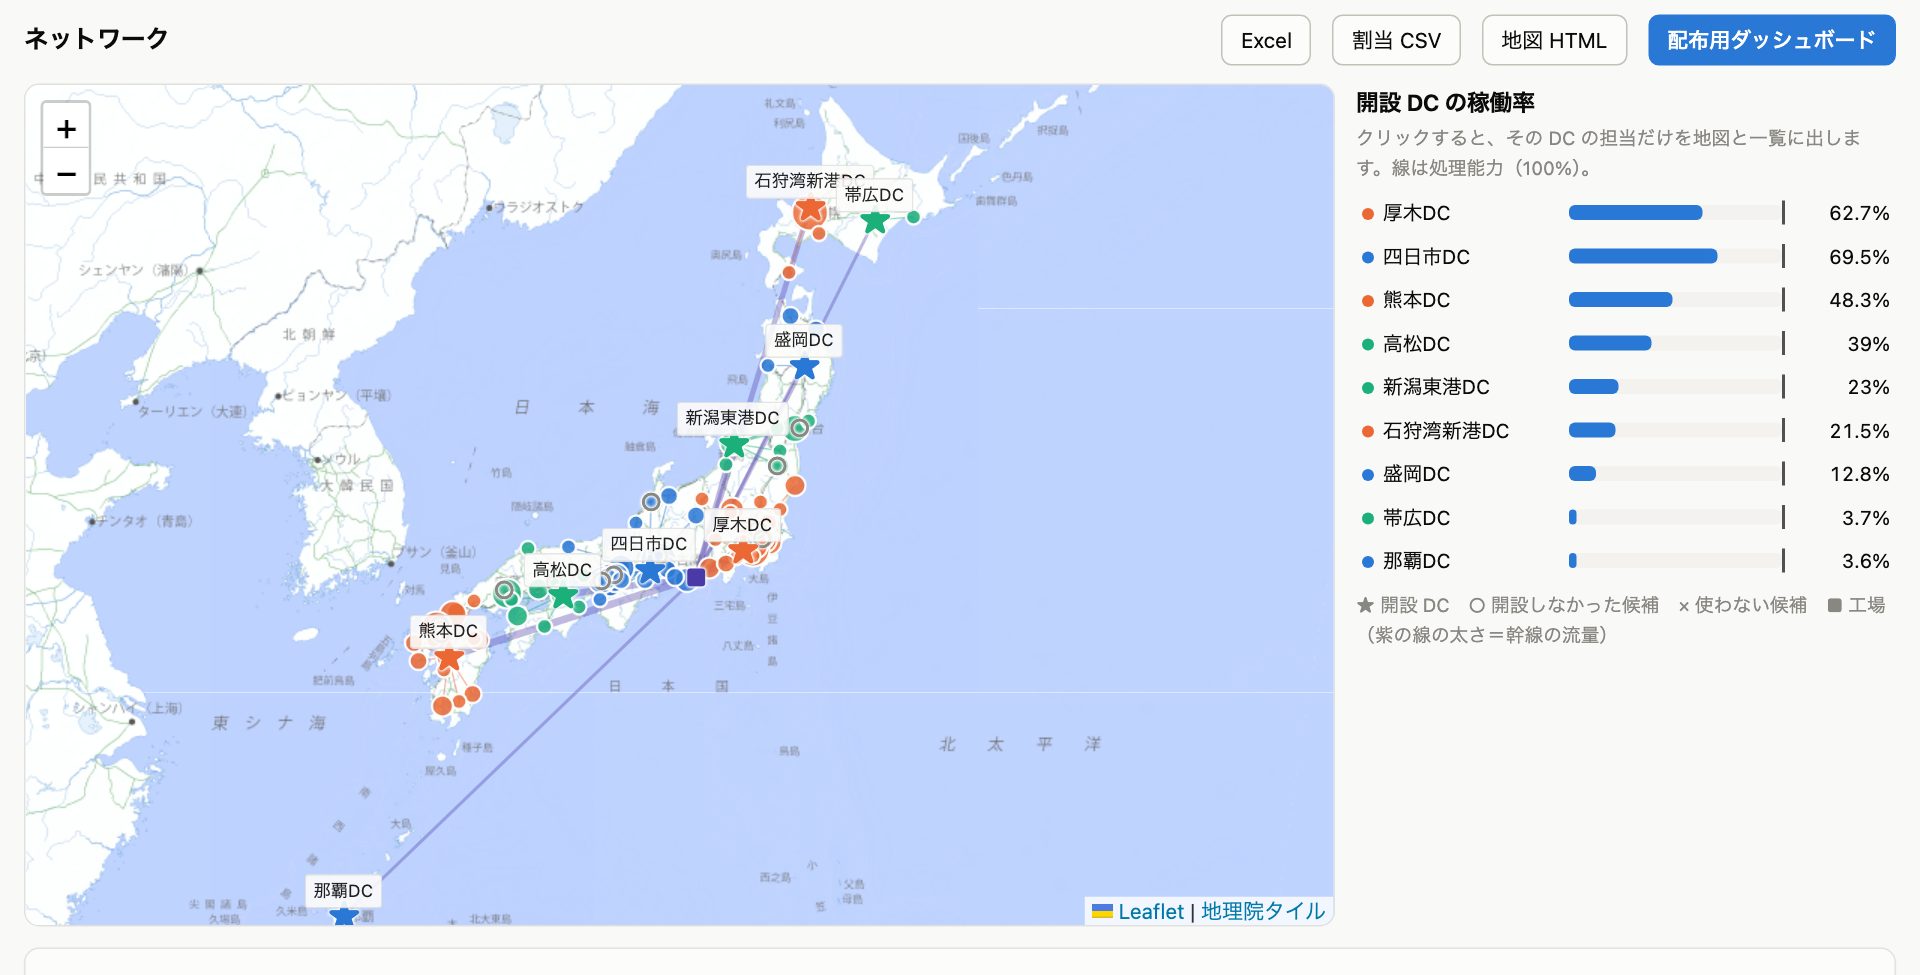The width and height of the screenshot is (1920, 975).
Task: Open the 配布用ダッシュボード button
Action: [x=1771, y=40]
